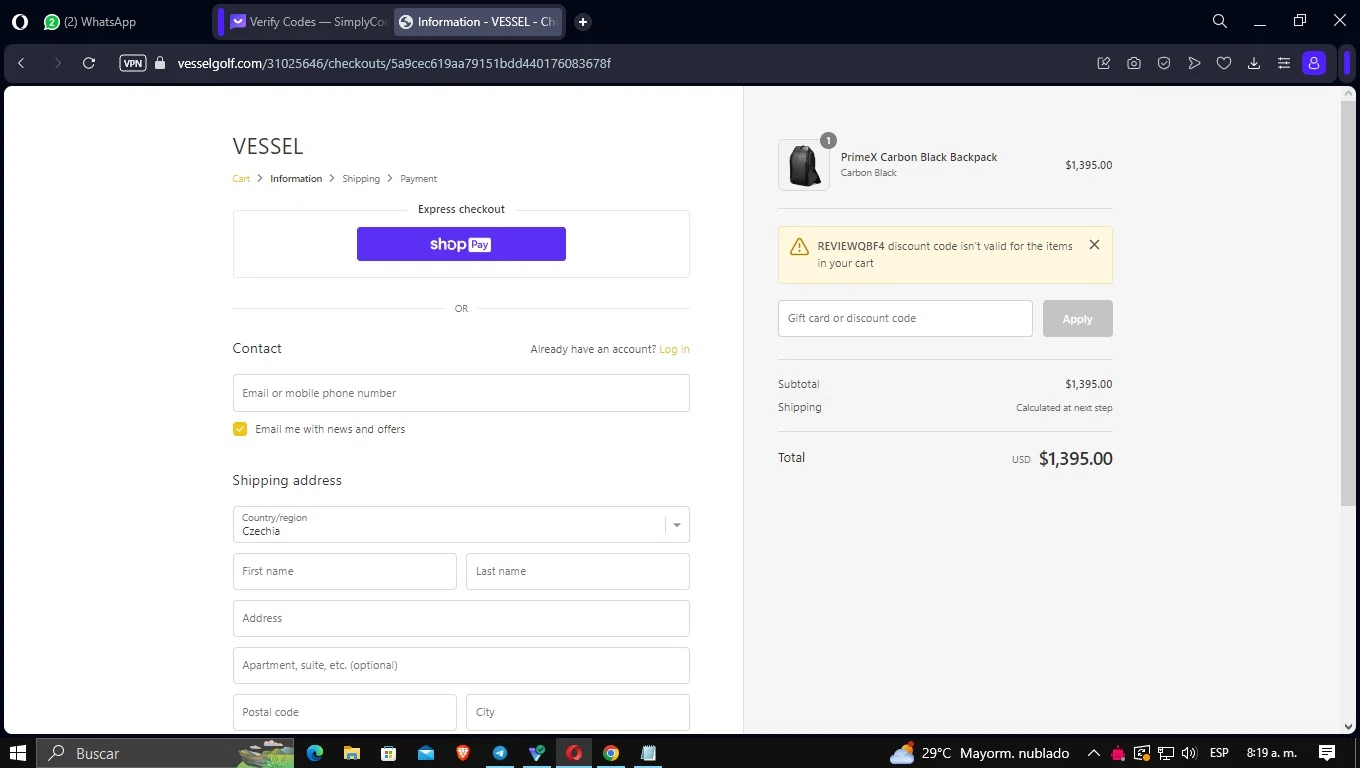The width and height of the screenshot is (1360, 768).
Task: Open the downloads panel
Action: pos(1254,63)
